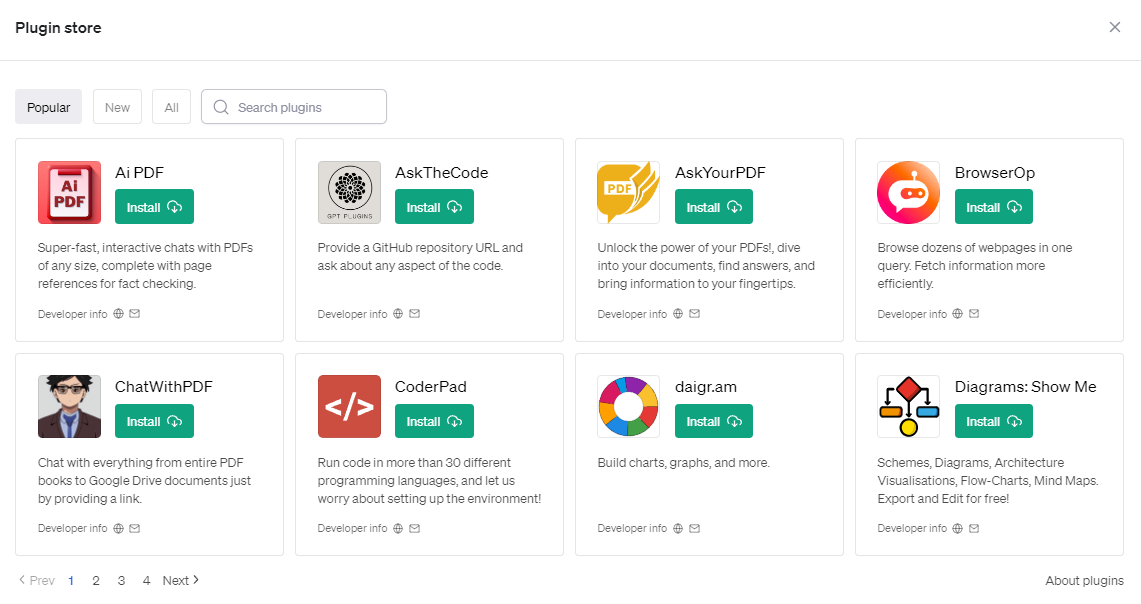This screenshot has height=604, width=1141.
Task: Open AskTheCode developer email icon
Action: pos(415,314)
